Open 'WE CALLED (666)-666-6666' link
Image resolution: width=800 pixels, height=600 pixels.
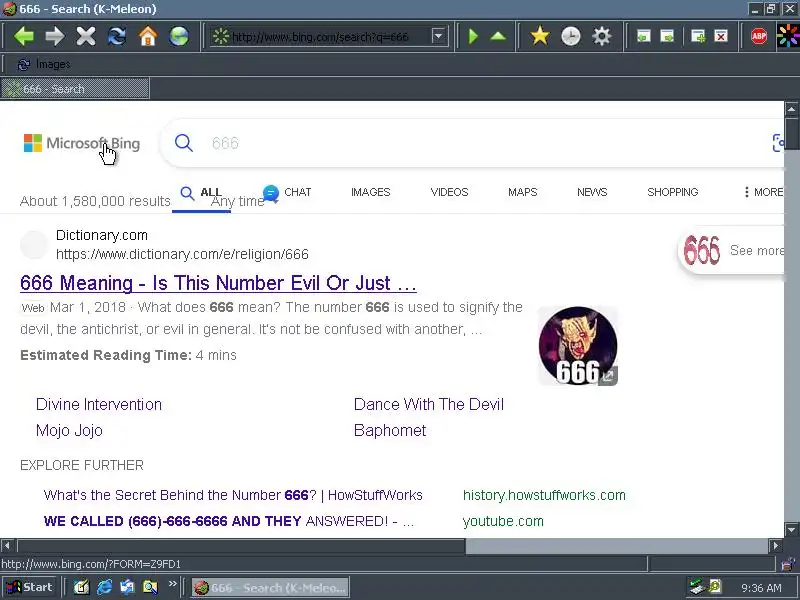point(229,521)
